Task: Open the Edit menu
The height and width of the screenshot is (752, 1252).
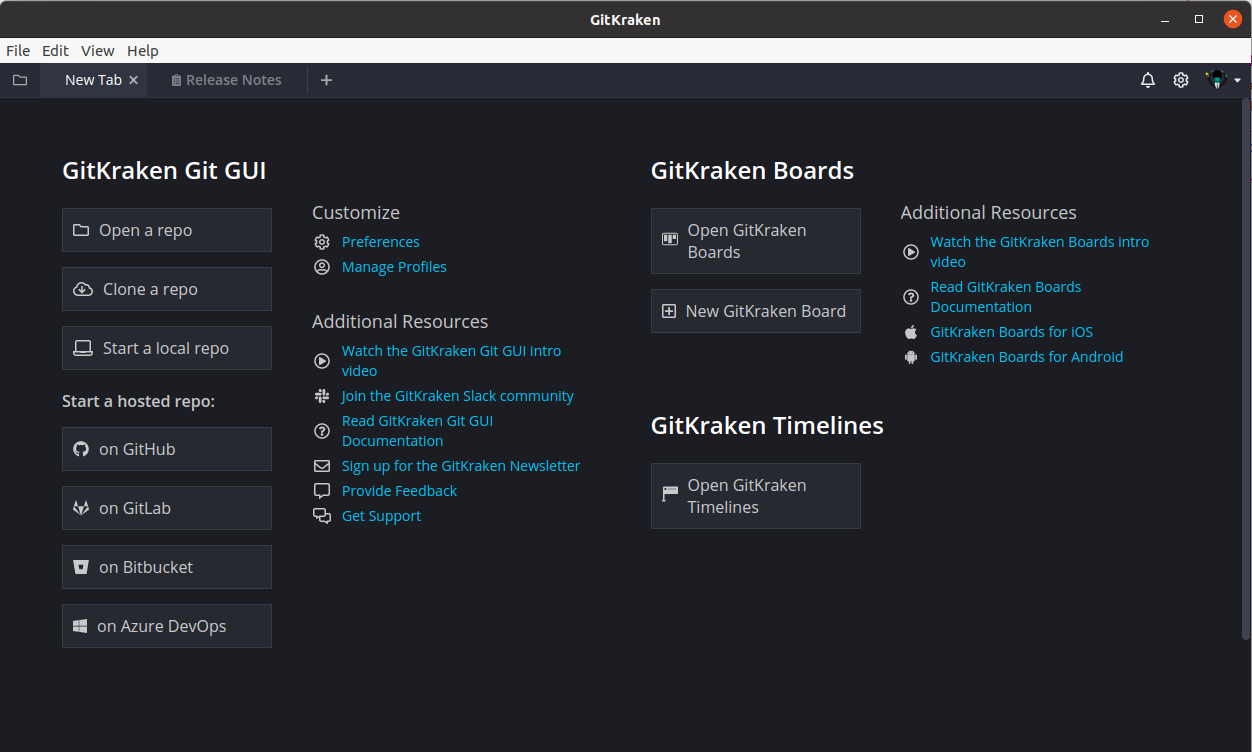Action: pyautogui.click(x=55, y=51)
